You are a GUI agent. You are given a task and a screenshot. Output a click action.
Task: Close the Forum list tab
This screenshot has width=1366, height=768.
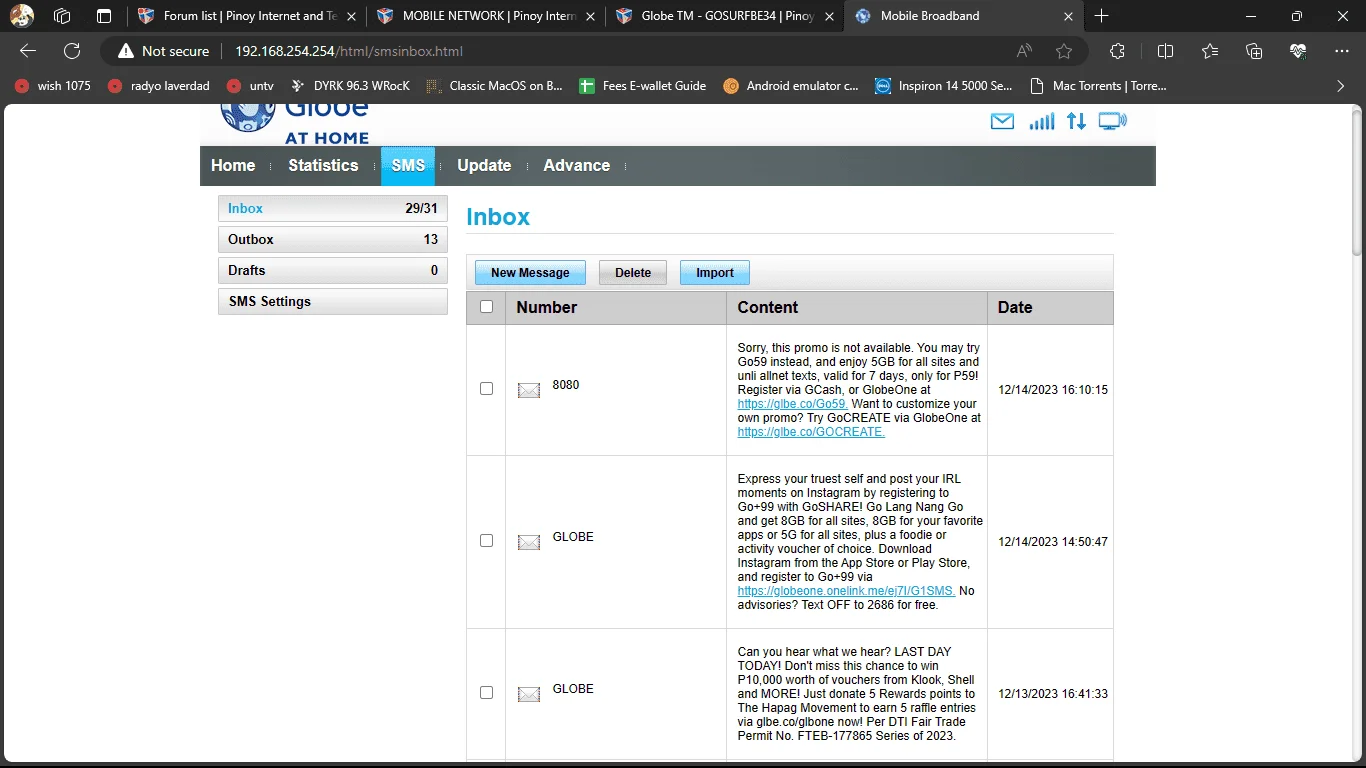coord(350,16)
